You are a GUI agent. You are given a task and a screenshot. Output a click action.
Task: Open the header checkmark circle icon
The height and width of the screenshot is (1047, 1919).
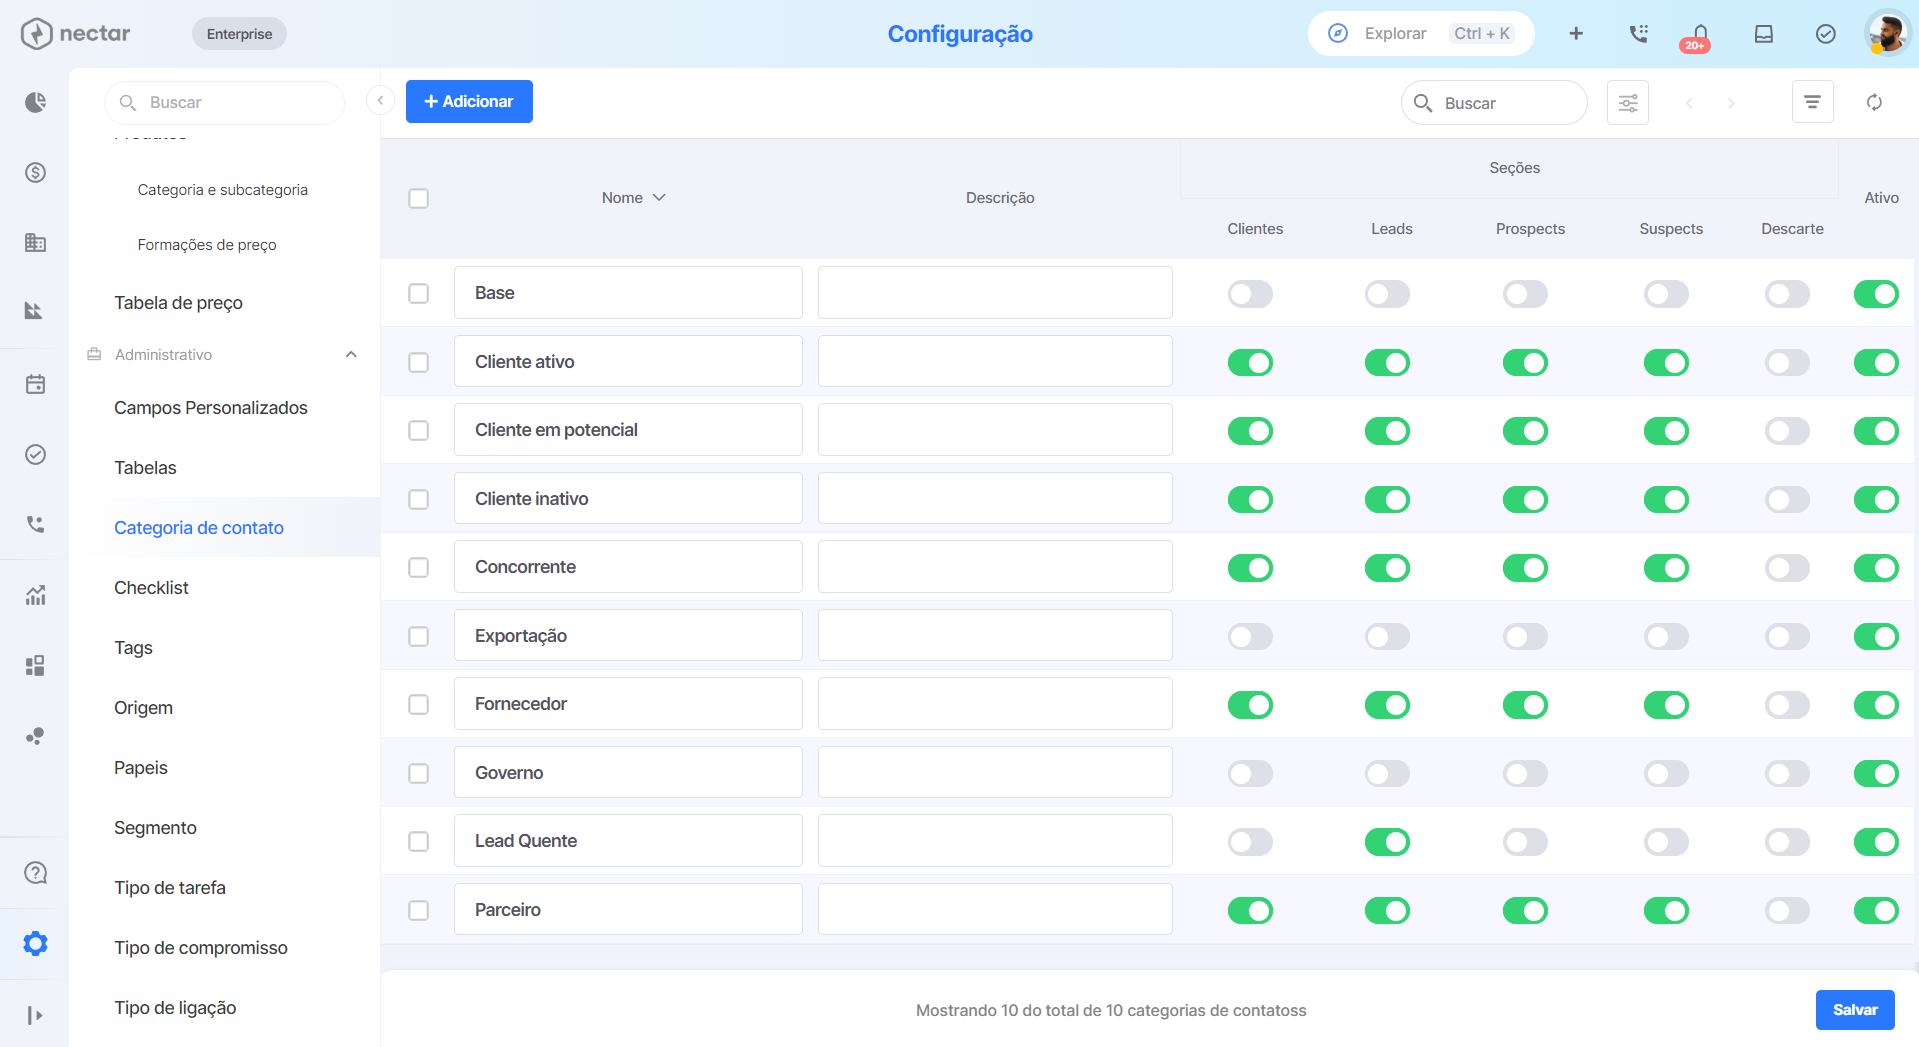(x=1825, y=34)
